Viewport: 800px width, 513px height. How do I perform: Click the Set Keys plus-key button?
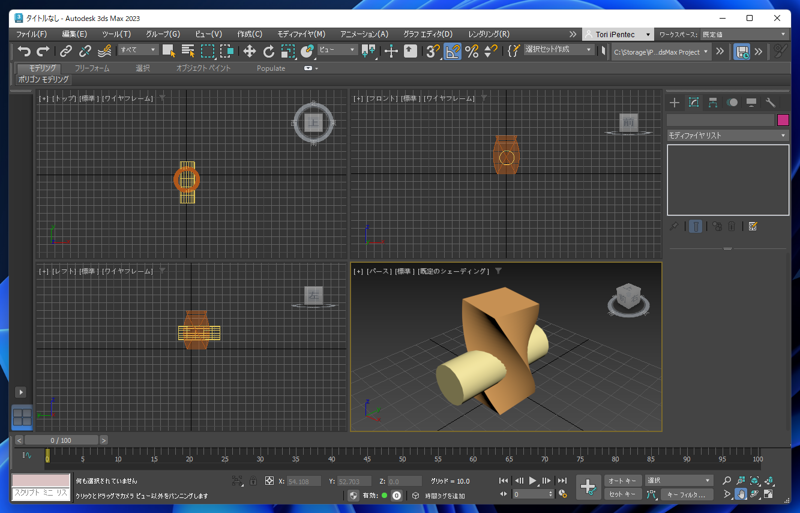[x=588, y=487]
